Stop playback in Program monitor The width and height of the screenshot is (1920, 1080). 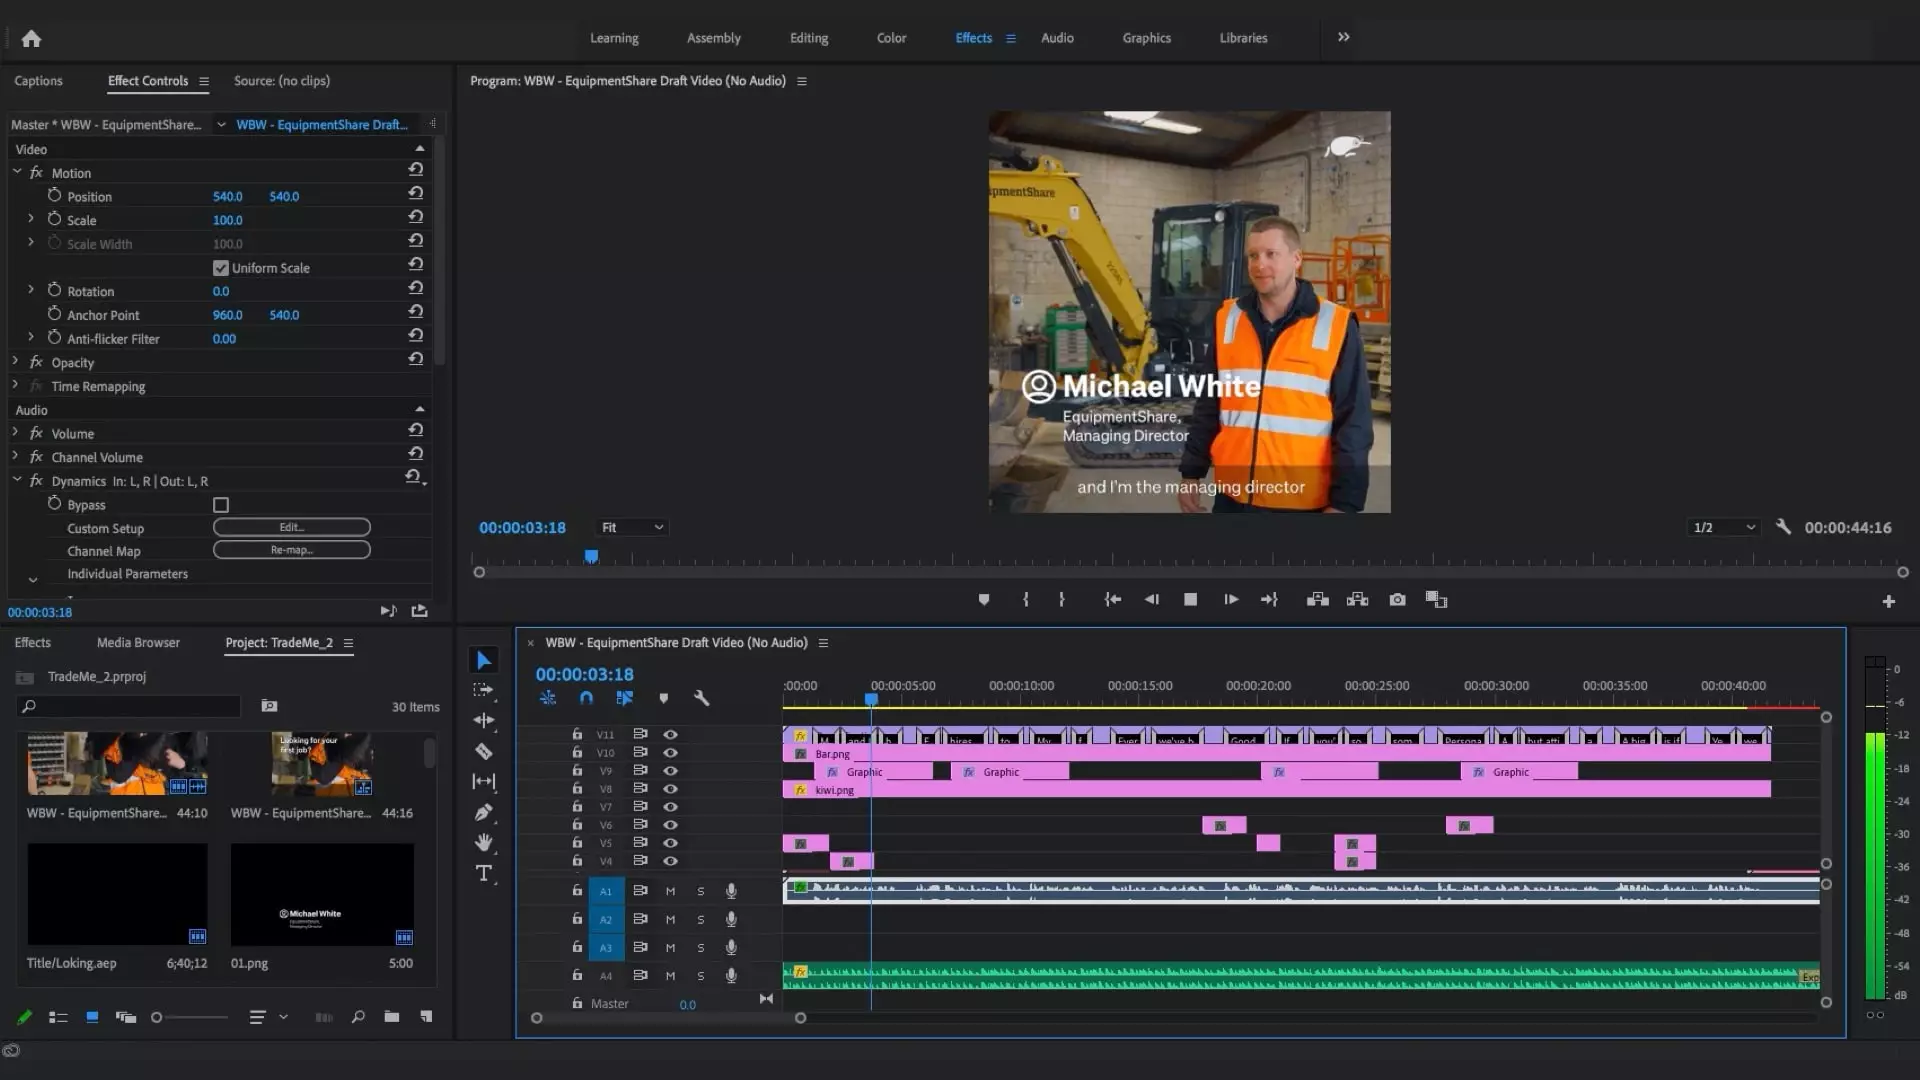pos(1190,600)
